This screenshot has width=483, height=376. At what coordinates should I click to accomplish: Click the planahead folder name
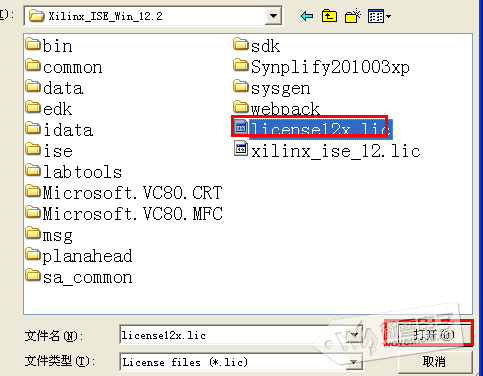tap(87, 256)
